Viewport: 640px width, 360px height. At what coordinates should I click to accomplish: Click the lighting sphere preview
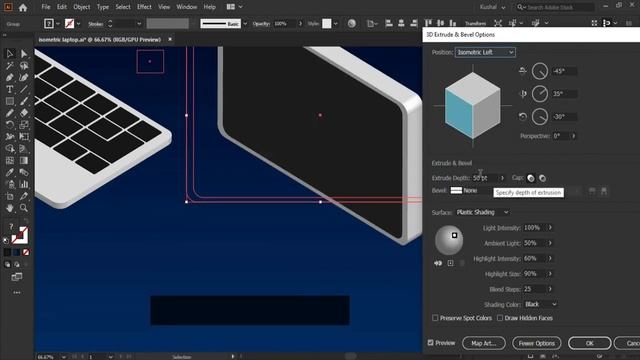tap(449, 240)
